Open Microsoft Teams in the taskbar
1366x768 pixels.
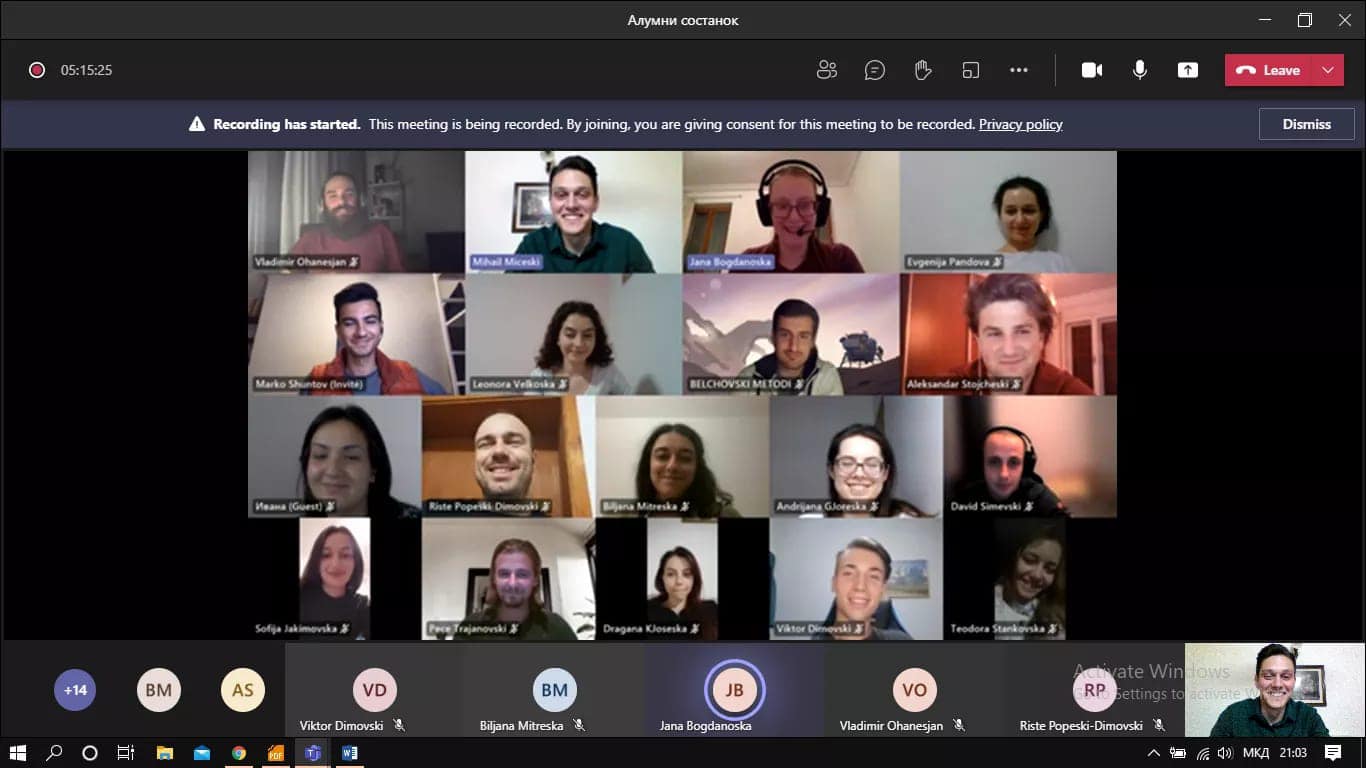(x=312, y=753)
